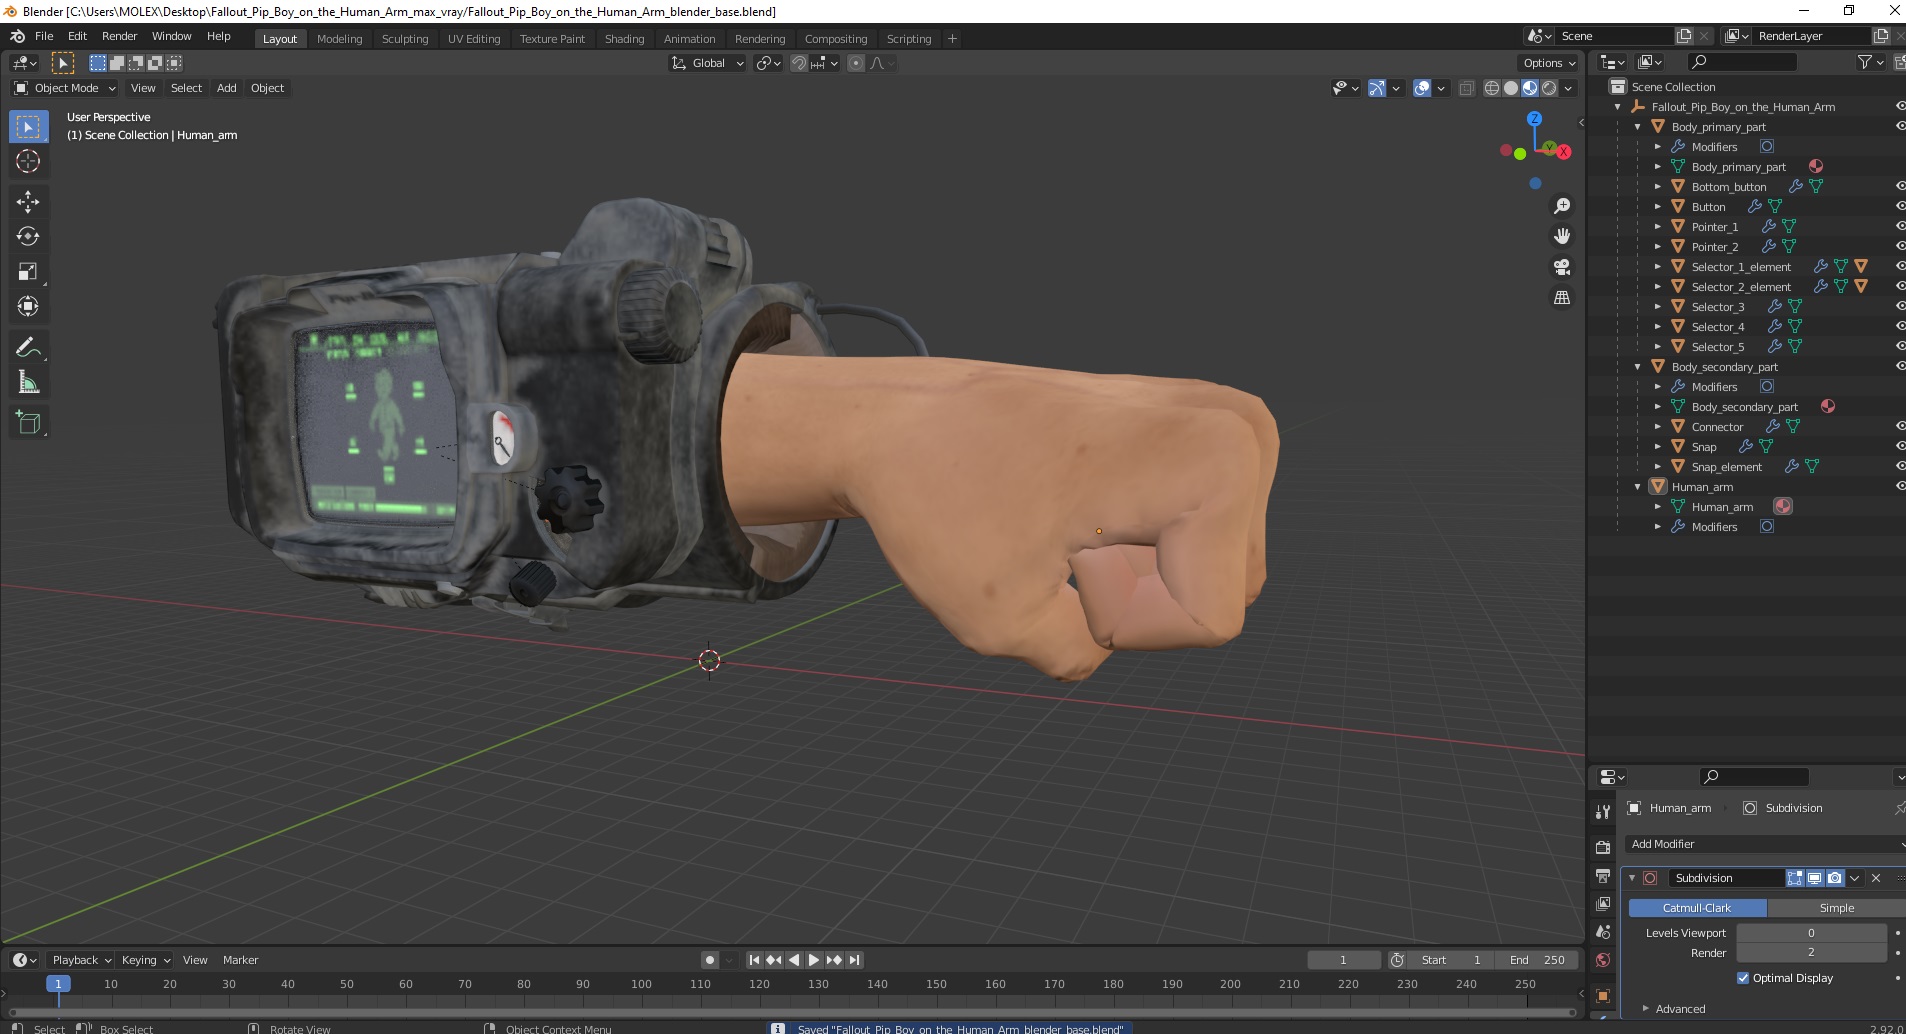Open the viewport Add menu
Screen dimensions: 1906x1034
point(227,88)
